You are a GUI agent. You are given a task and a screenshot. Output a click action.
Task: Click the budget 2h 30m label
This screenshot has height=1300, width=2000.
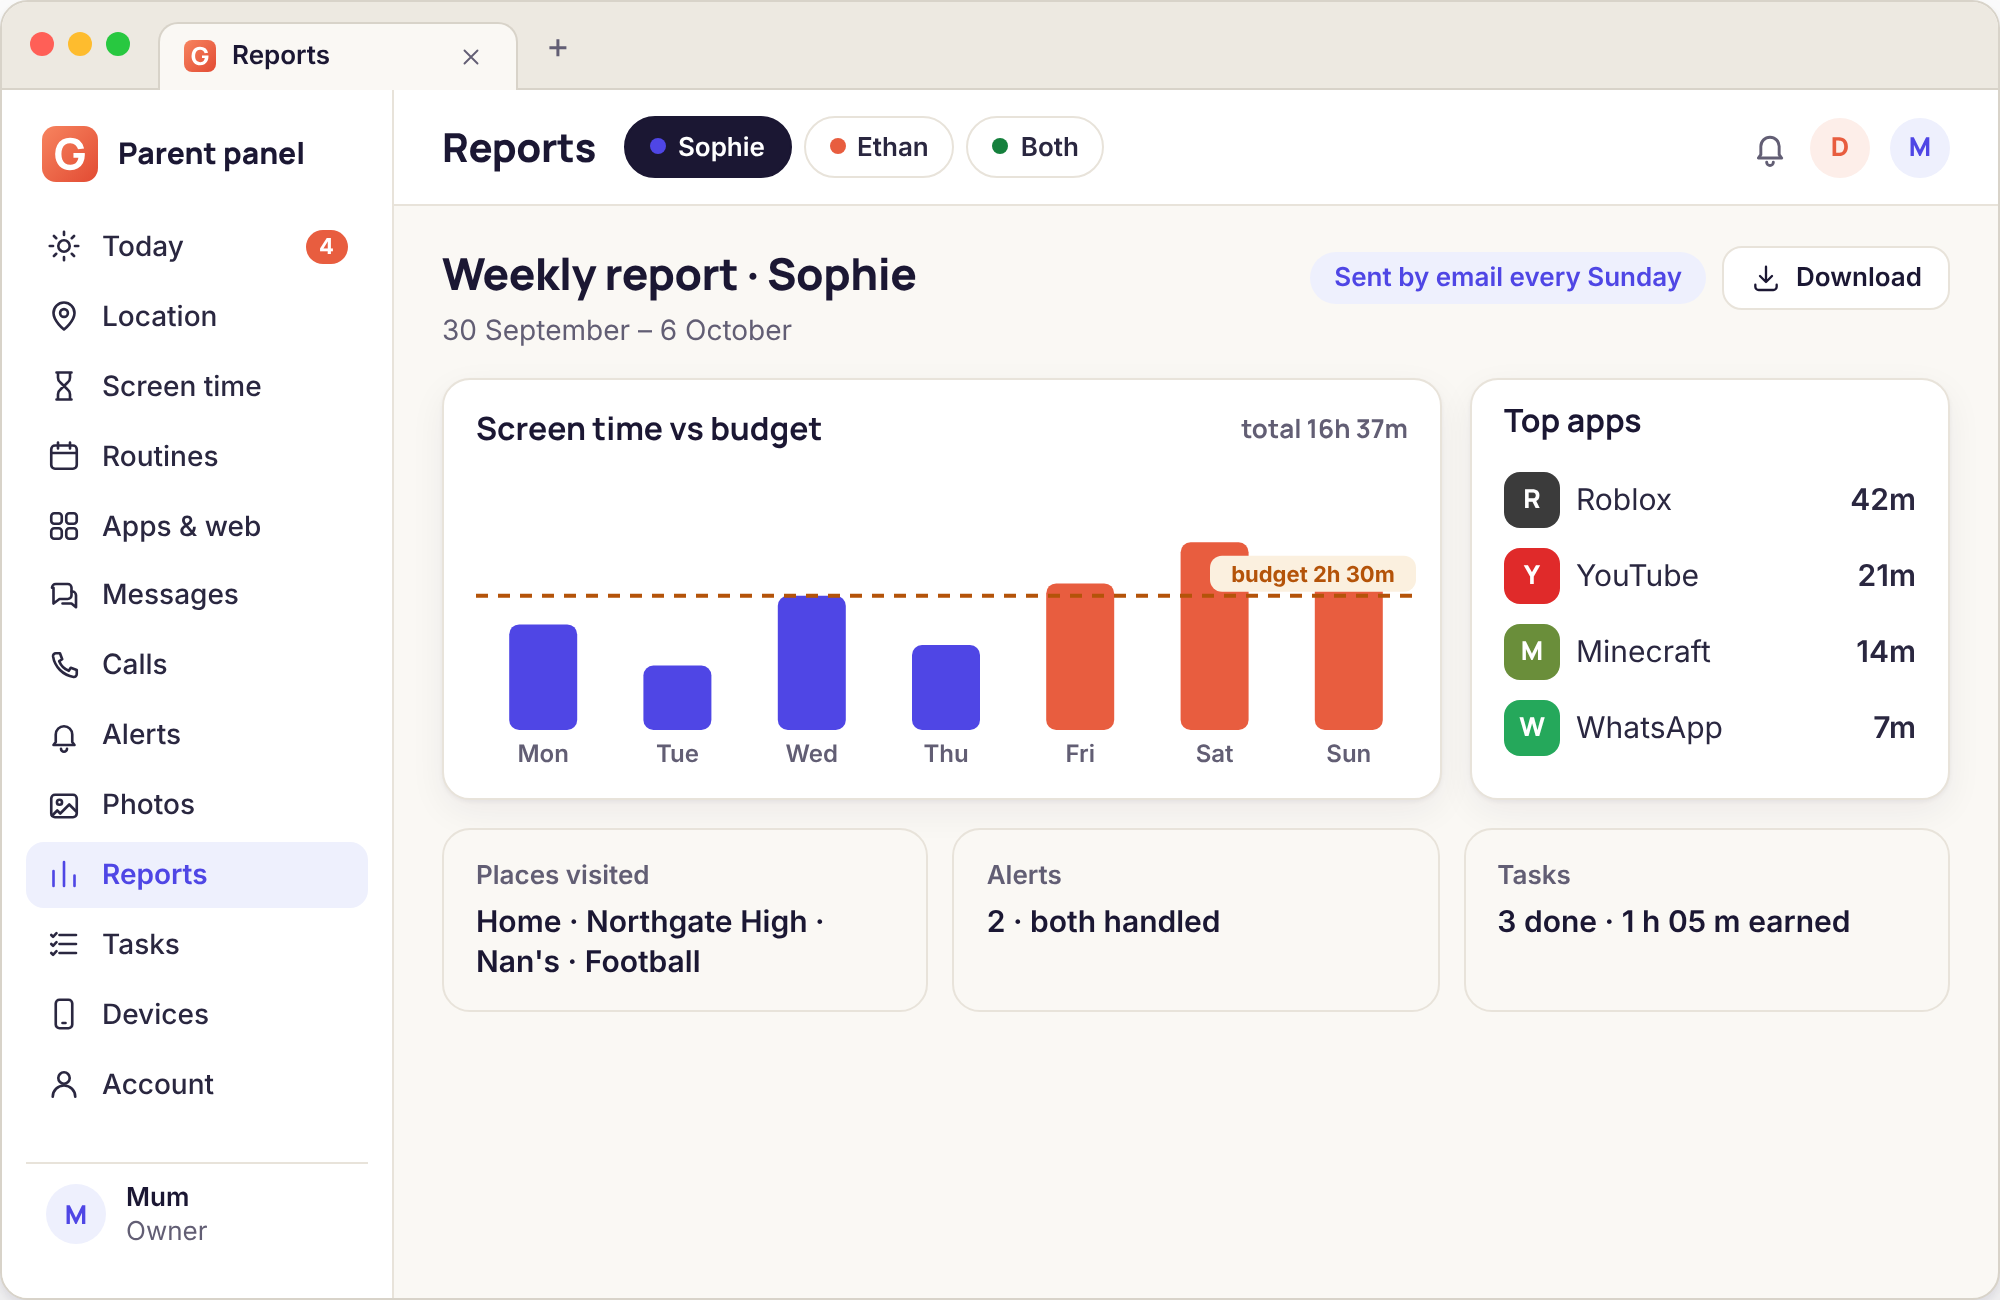click(x=1312, y=574)
